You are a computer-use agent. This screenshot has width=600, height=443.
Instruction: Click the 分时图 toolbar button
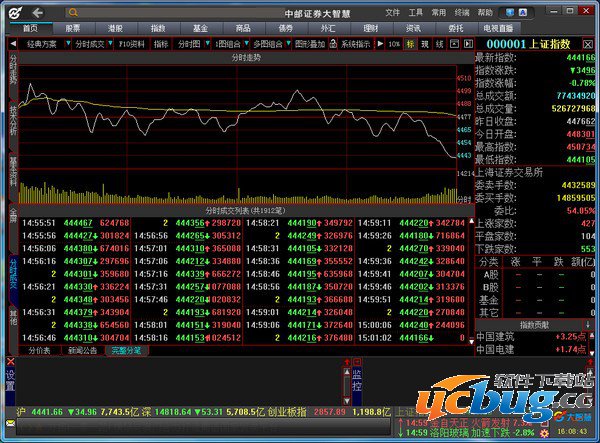pos(189,44)
